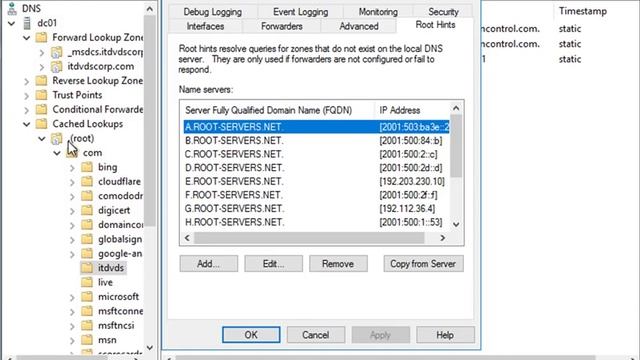This screenshot has height=360, width=640.
Task: Collapse the Cached Lookups node
Action: (x=27, y=124)
